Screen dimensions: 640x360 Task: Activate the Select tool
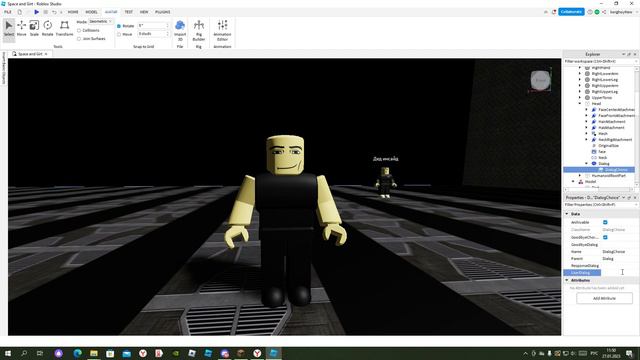click(x=9, y=29)
